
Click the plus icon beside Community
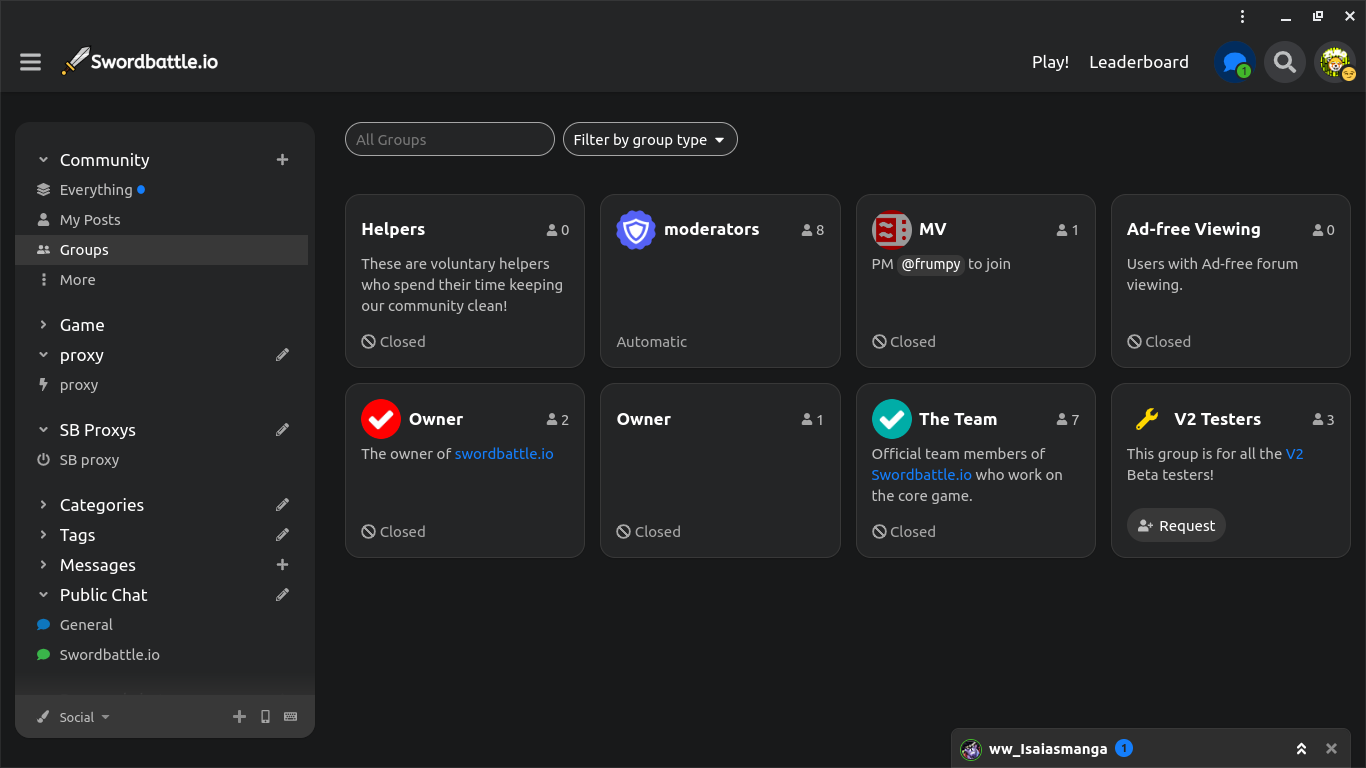282,160
